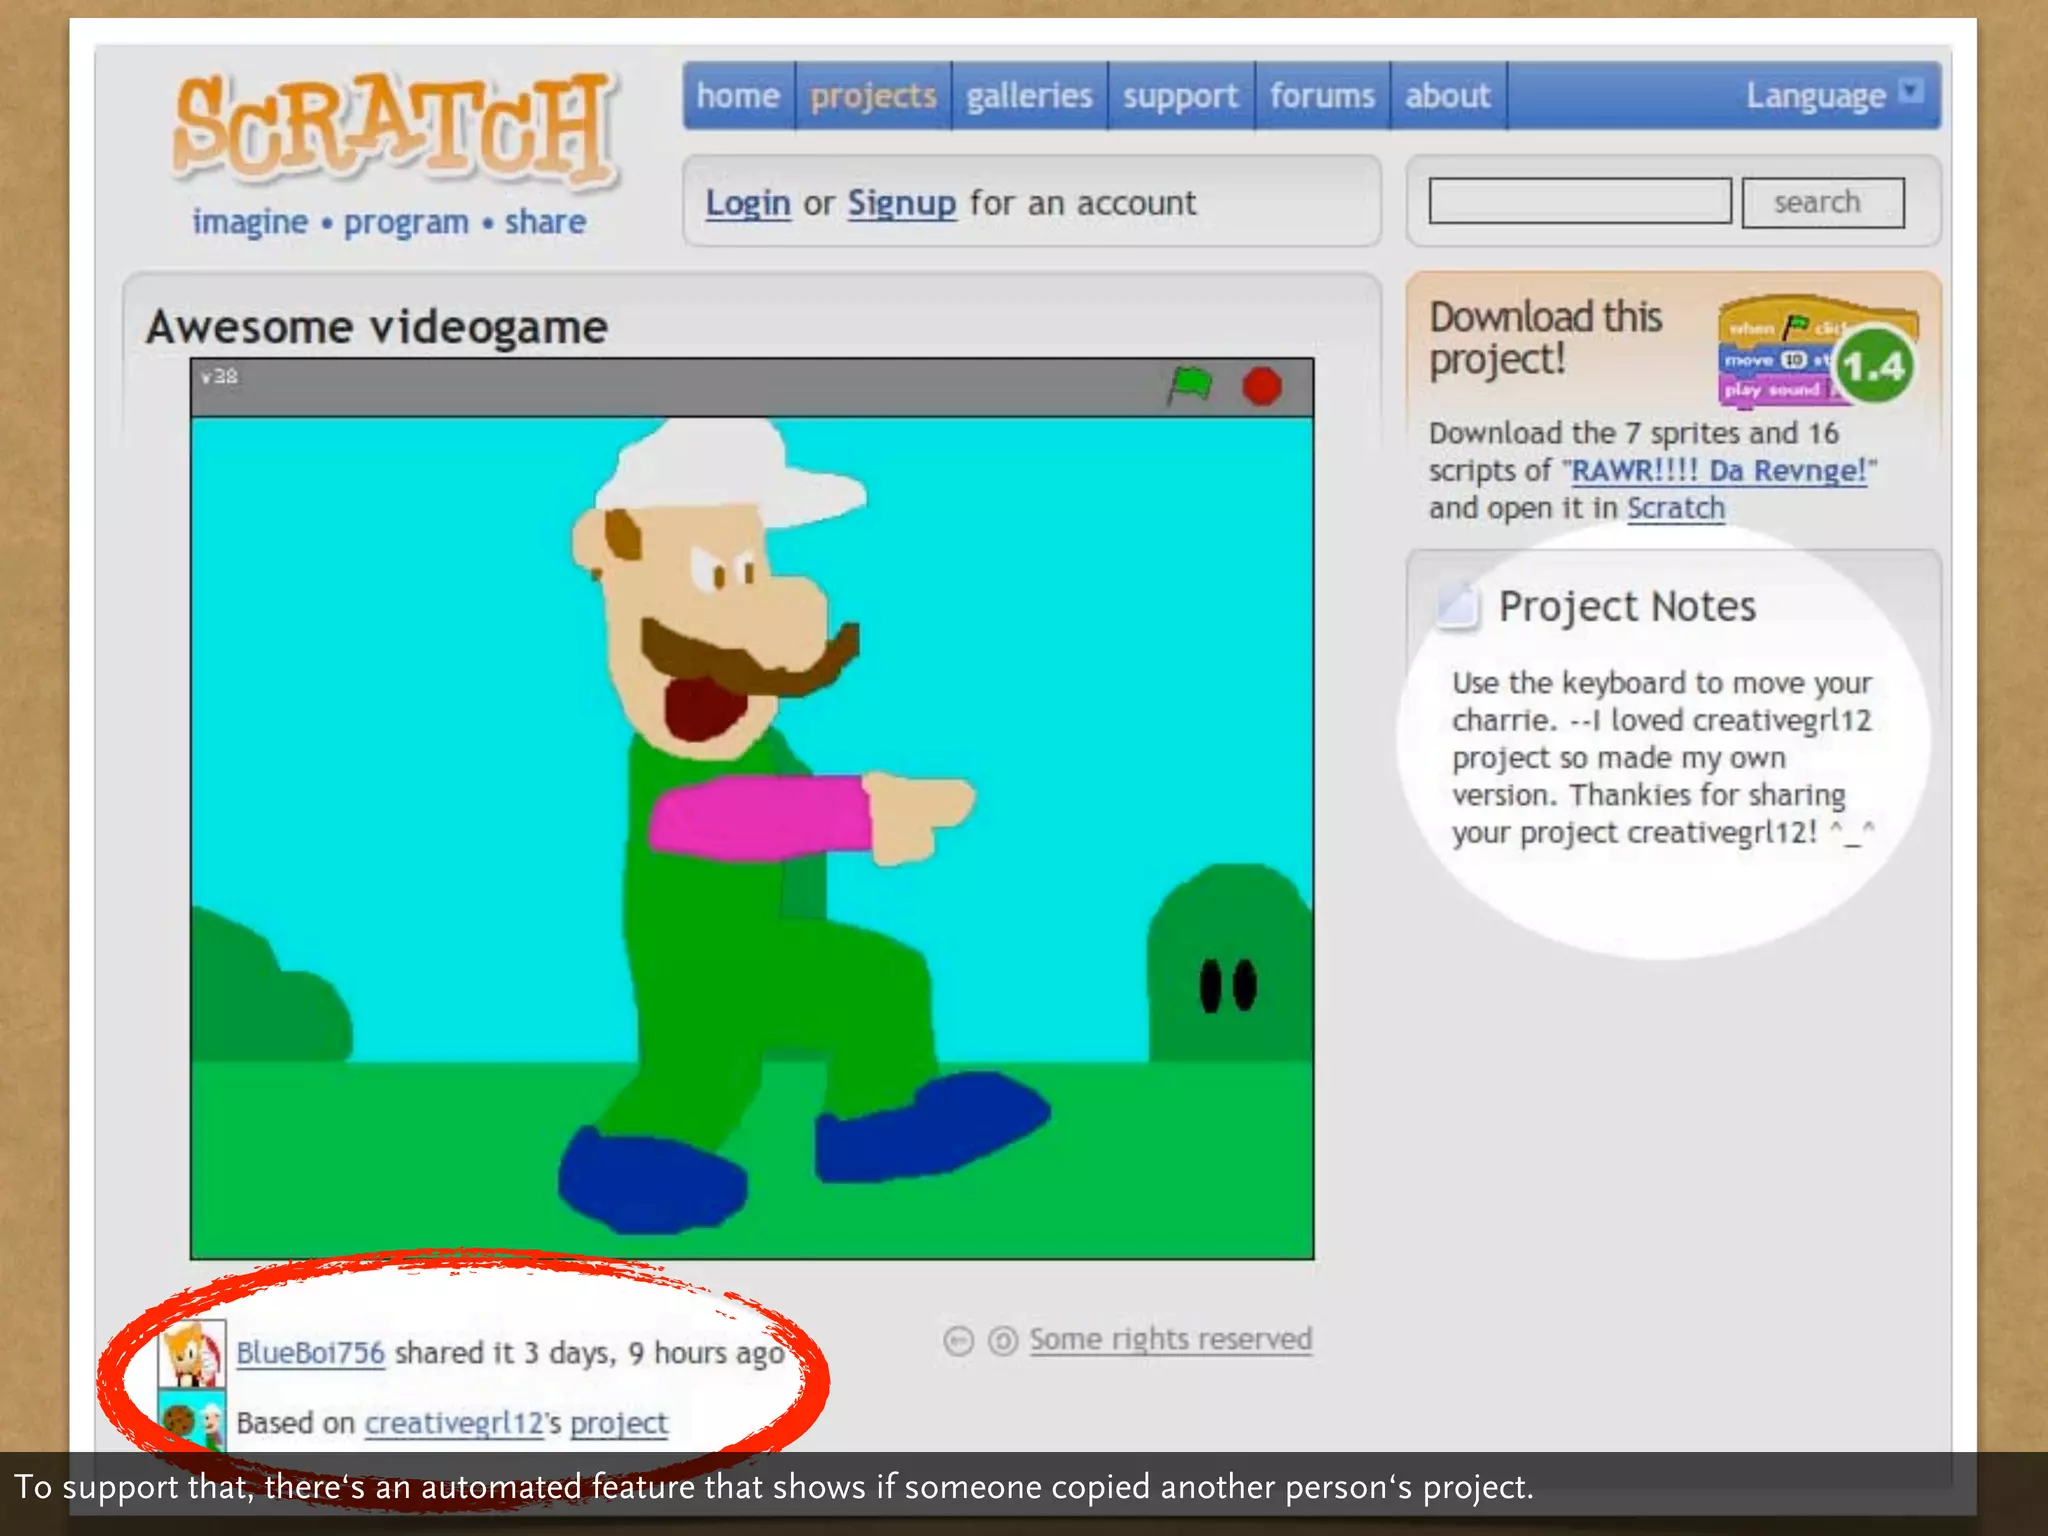The height and width of the screenshot is (1536, 2048).
Task: Click creativegrl12's avatar thumbnail
Action: (x=193, y=1420)
